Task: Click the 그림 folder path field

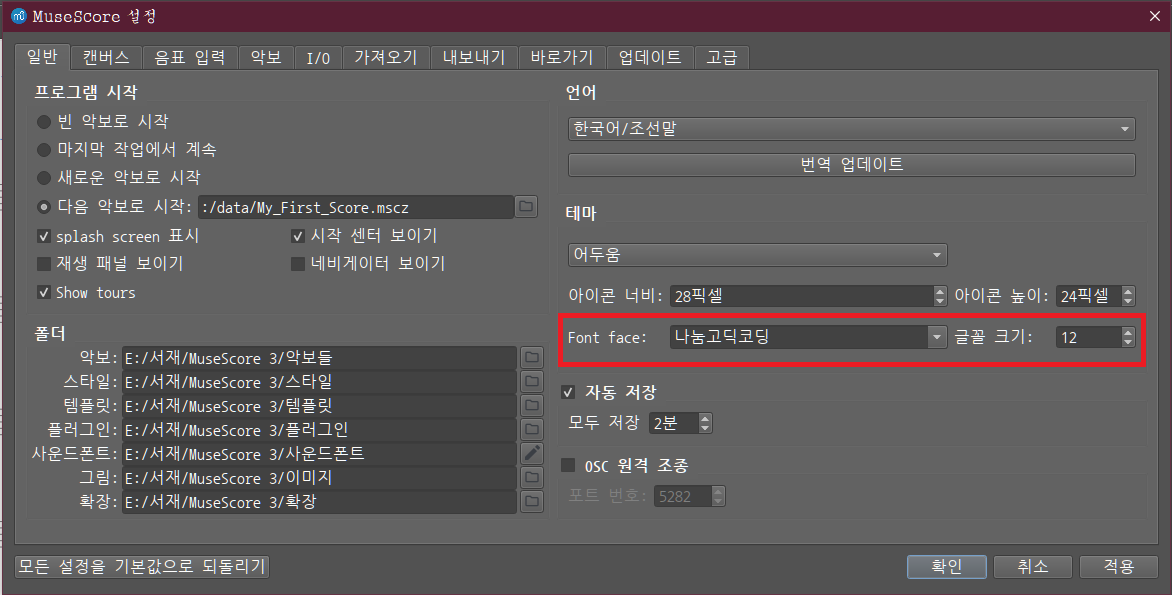Action: tap(319, 477)
